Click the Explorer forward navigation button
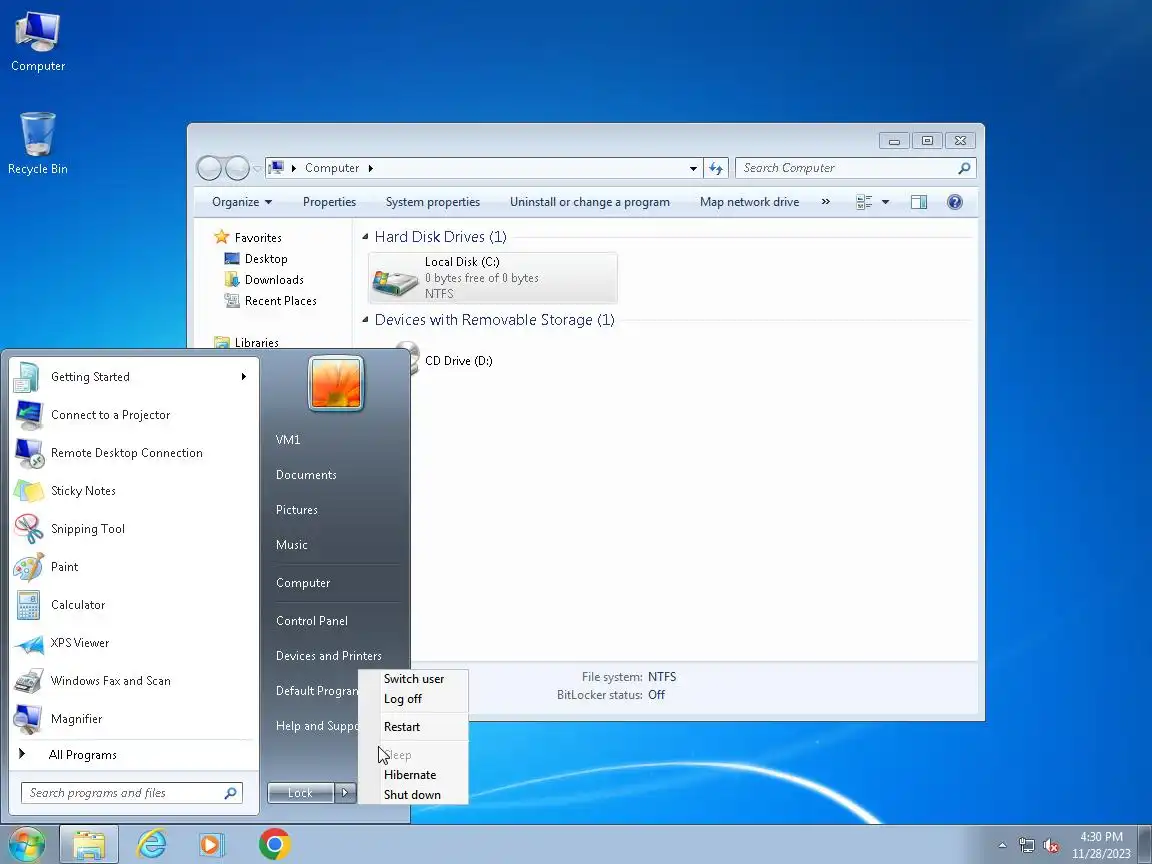 (x=237, y=168)
